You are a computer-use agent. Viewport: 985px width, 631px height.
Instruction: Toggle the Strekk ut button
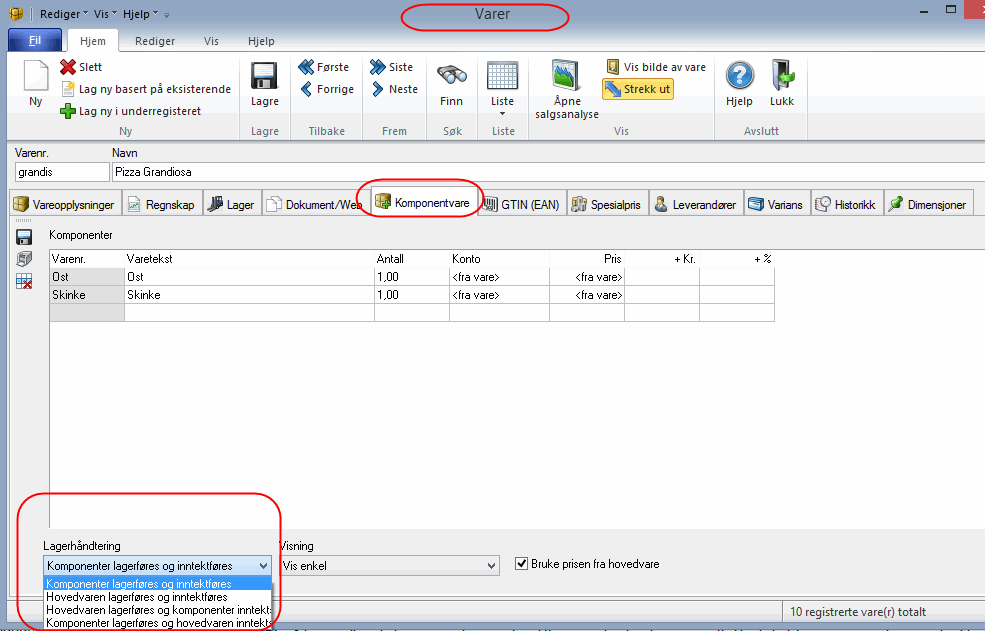pyautogui.click(x=637, y=89)
